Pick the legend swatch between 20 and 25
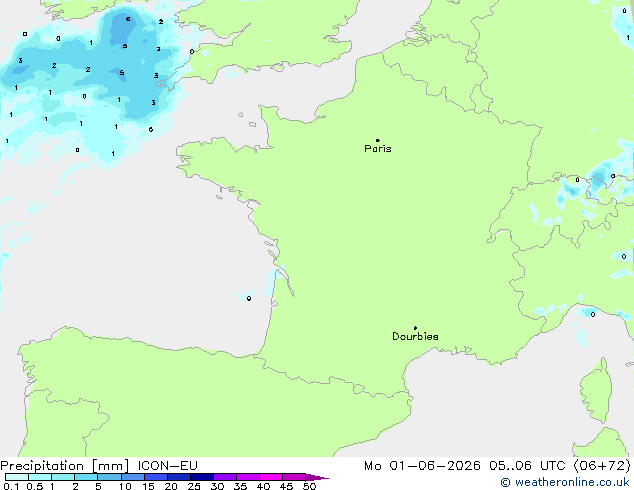The image size is (634, 490). [179, 477]
